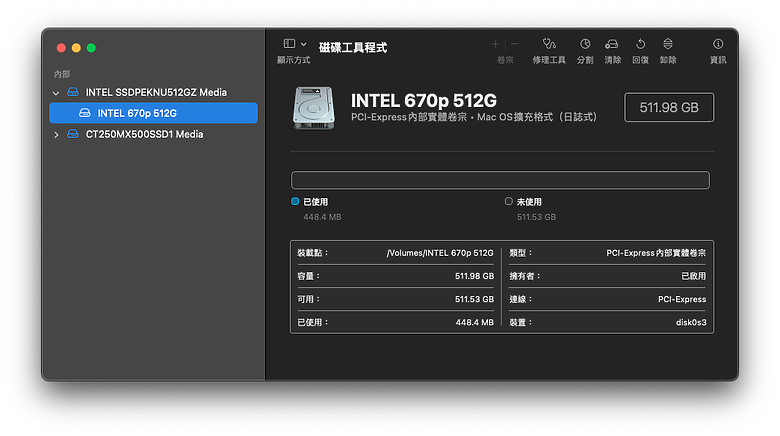Click the INTEL 670p 512G heading
This screenshot has width=780, height=436.
(423, 101)
